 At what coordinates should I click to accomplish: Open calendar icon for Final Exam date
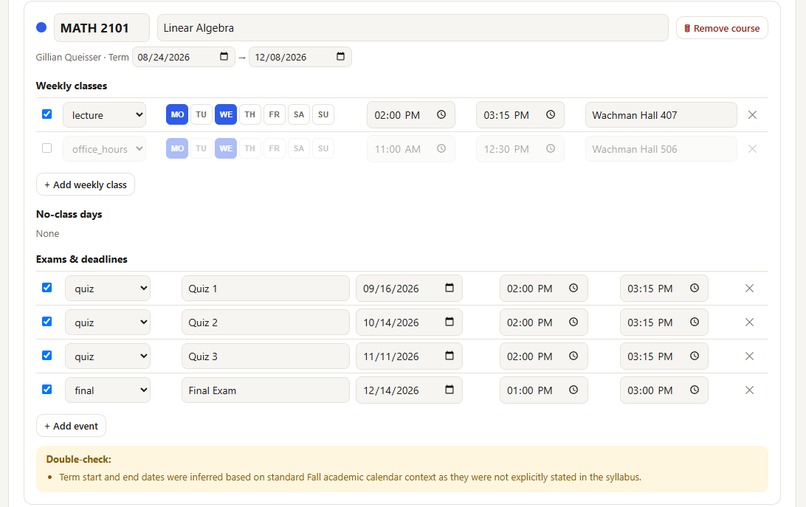click(x=449, y=390)
